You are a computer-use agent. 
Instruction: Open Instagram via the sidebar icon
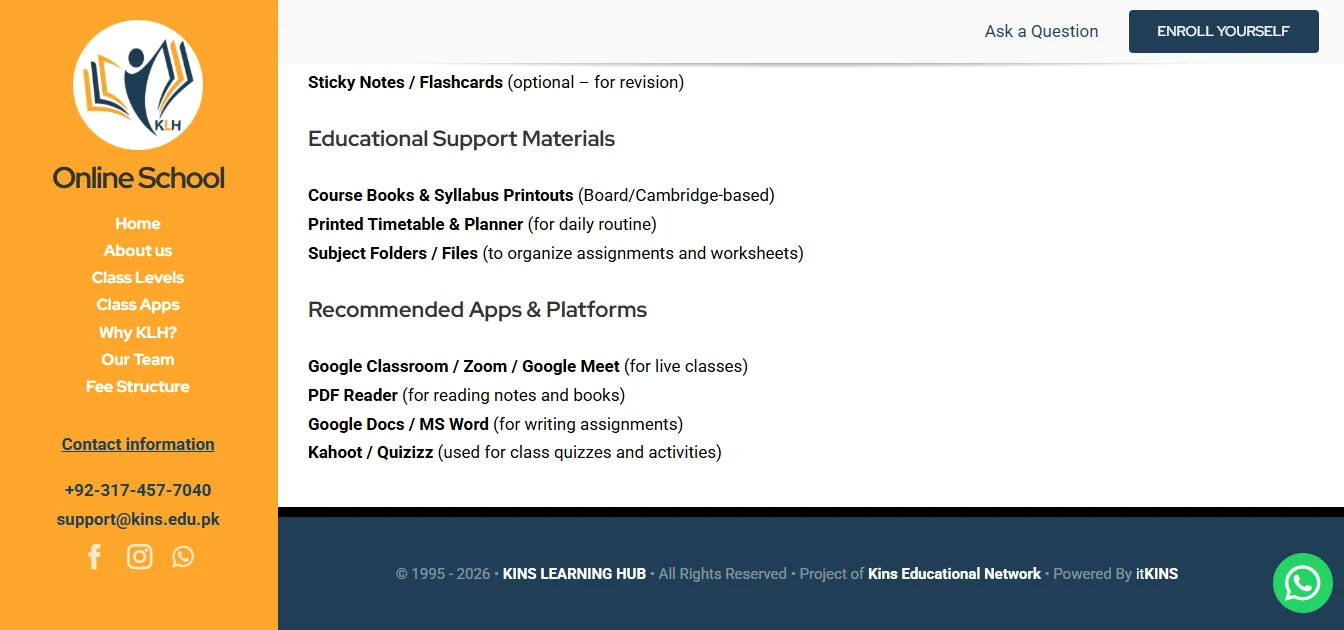(x=139, y=556)
